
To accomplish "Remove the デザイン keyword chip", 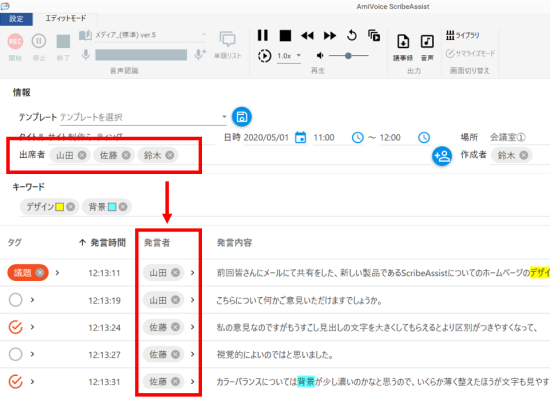I will (71, 207).
